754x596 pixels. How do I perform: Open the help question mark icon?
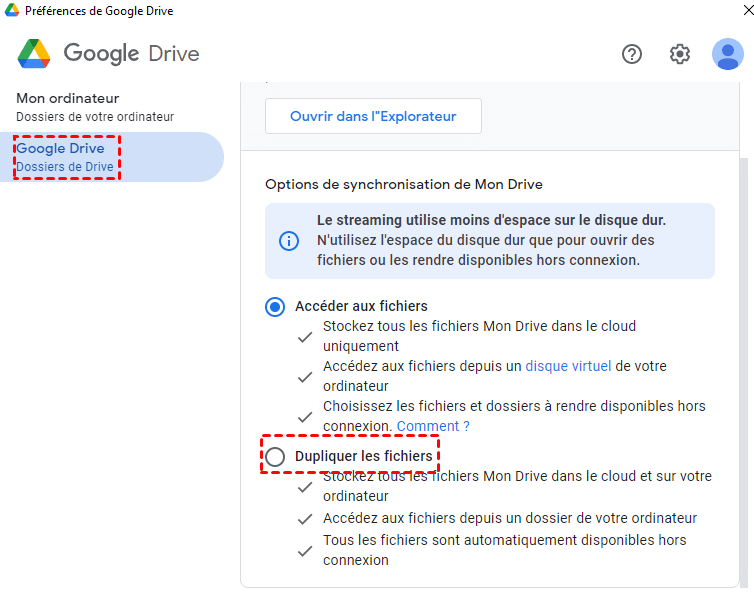(x=631, y=54)
